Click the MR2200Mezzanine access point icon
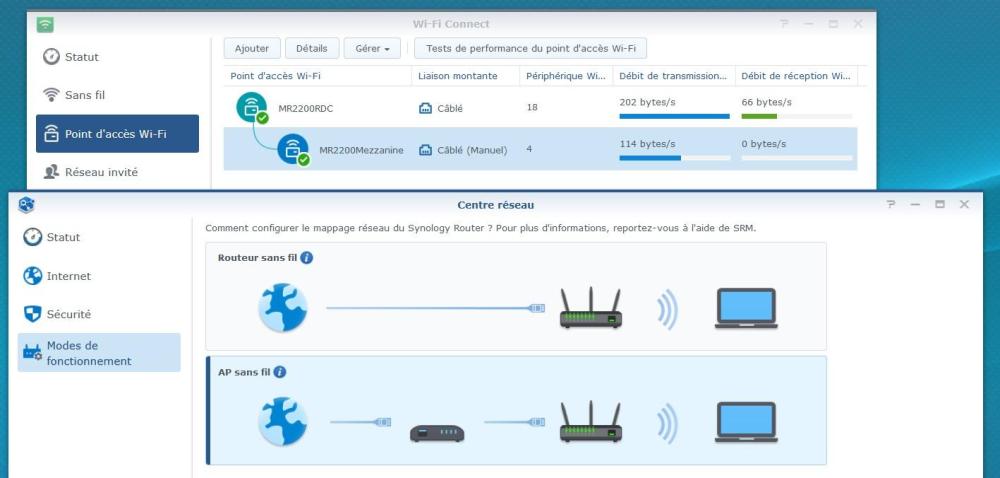The image size is (1000, 478). [293, 150]
